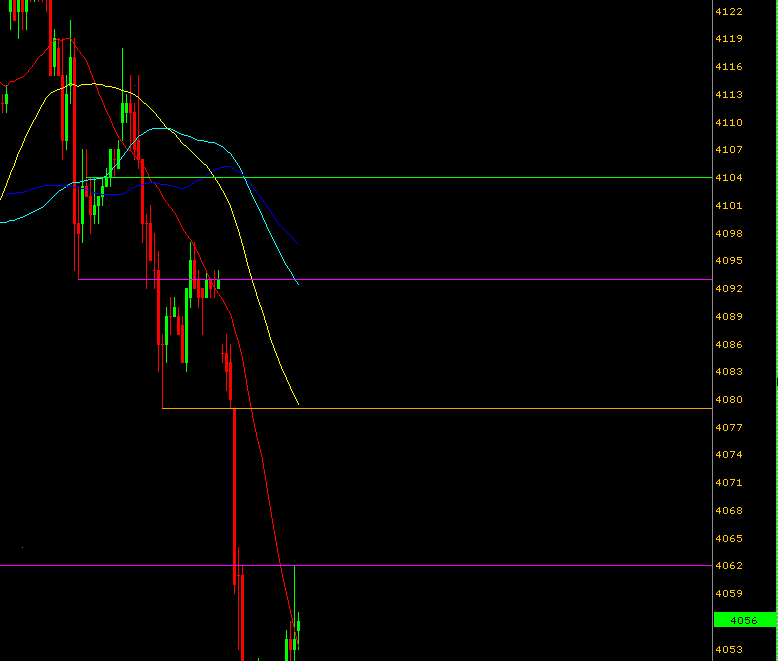This screenshot has width=778, height=661.
Task: Click the 4107 price axis label
Action: click(x=729, y=149)
